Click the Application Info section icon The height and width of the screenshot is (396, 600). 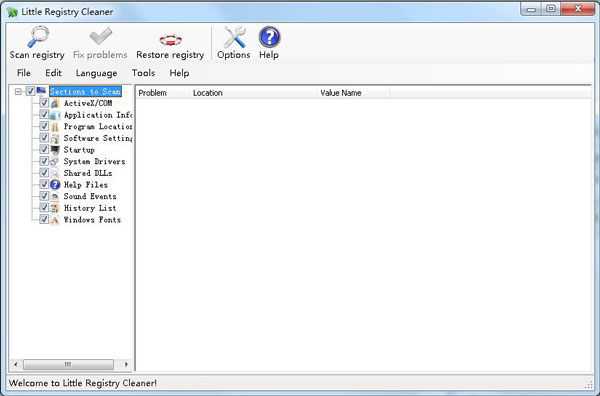click(55, 115)
